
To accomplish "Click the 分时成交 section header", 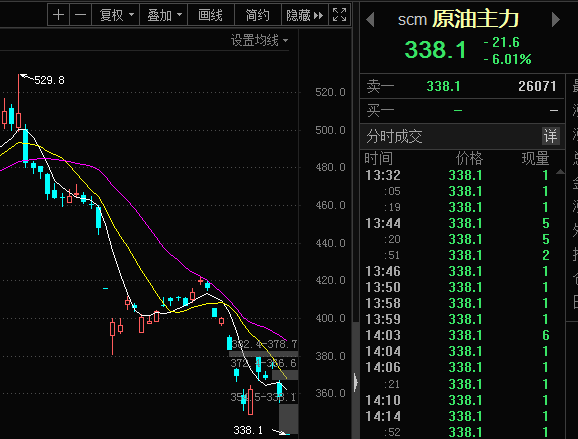I will click(x=394, y=136).
